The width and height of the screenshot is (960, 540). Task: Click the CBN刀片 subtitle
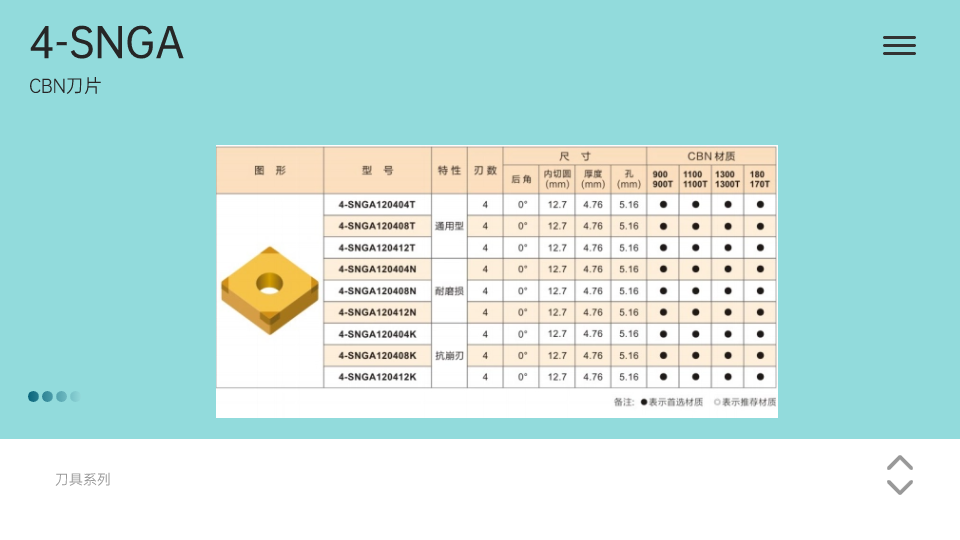pos(65,87)
